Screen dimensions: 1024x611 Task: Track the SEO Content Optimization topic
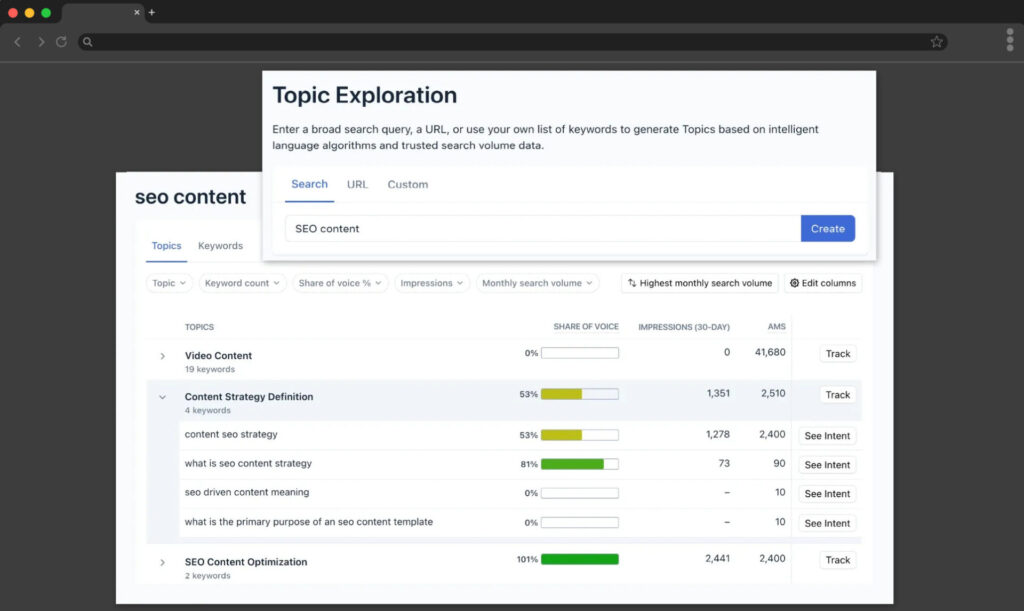click(838, 560)
